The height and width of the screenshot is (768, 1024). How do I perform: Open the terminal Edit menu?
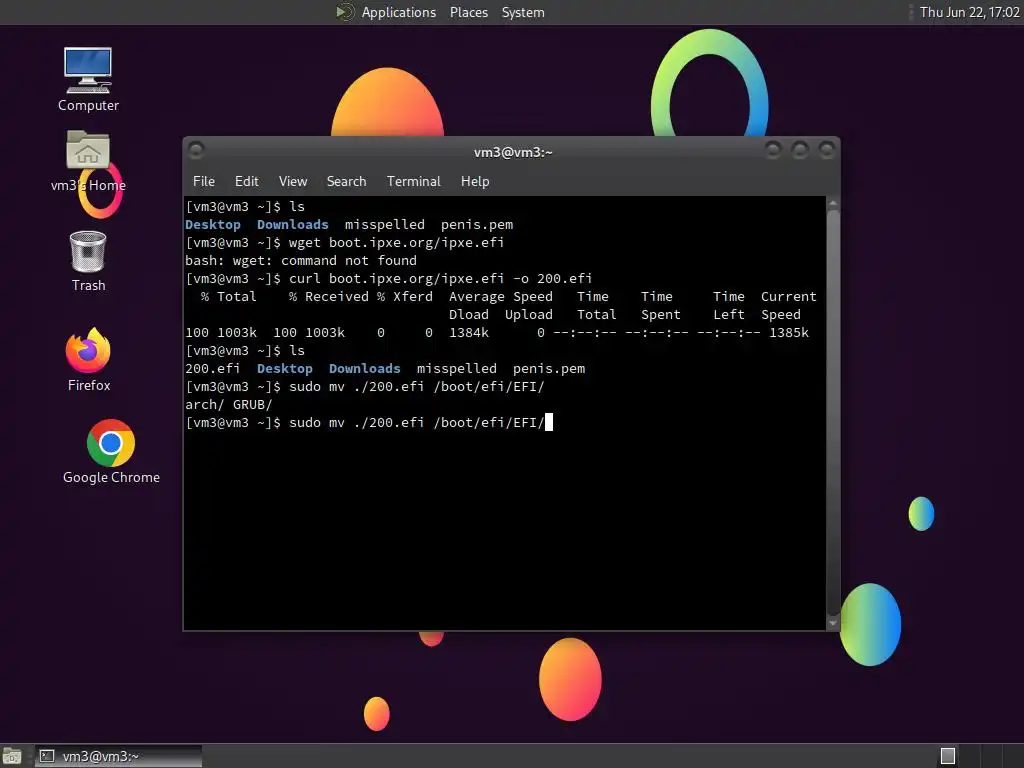tap(246, 182)
